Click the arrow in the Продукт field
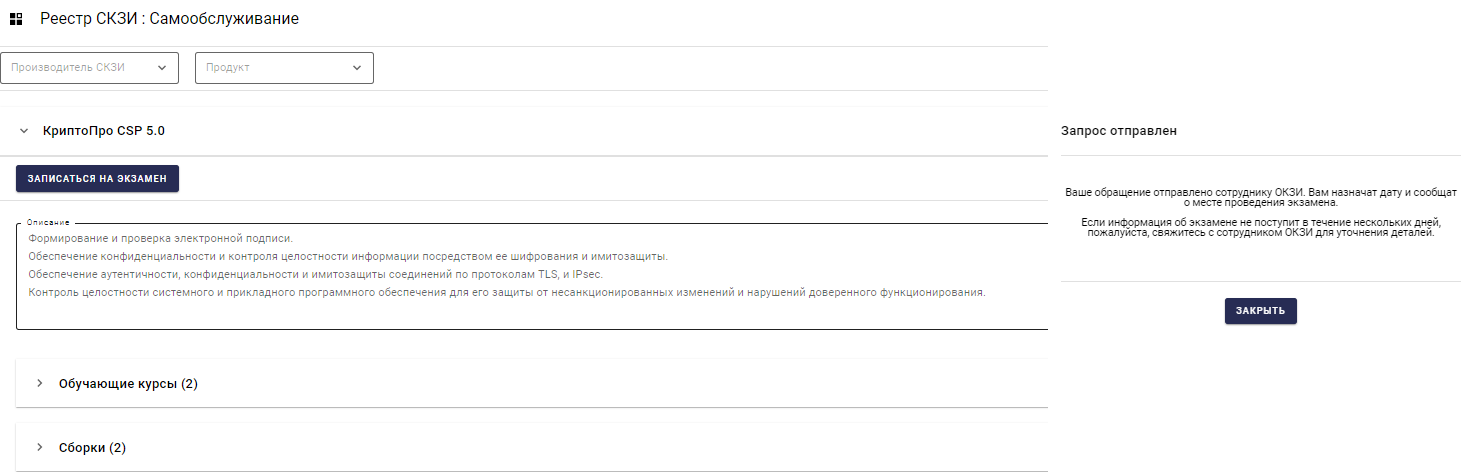Viewport: 1464px width, 472px height. coord(357,68)
